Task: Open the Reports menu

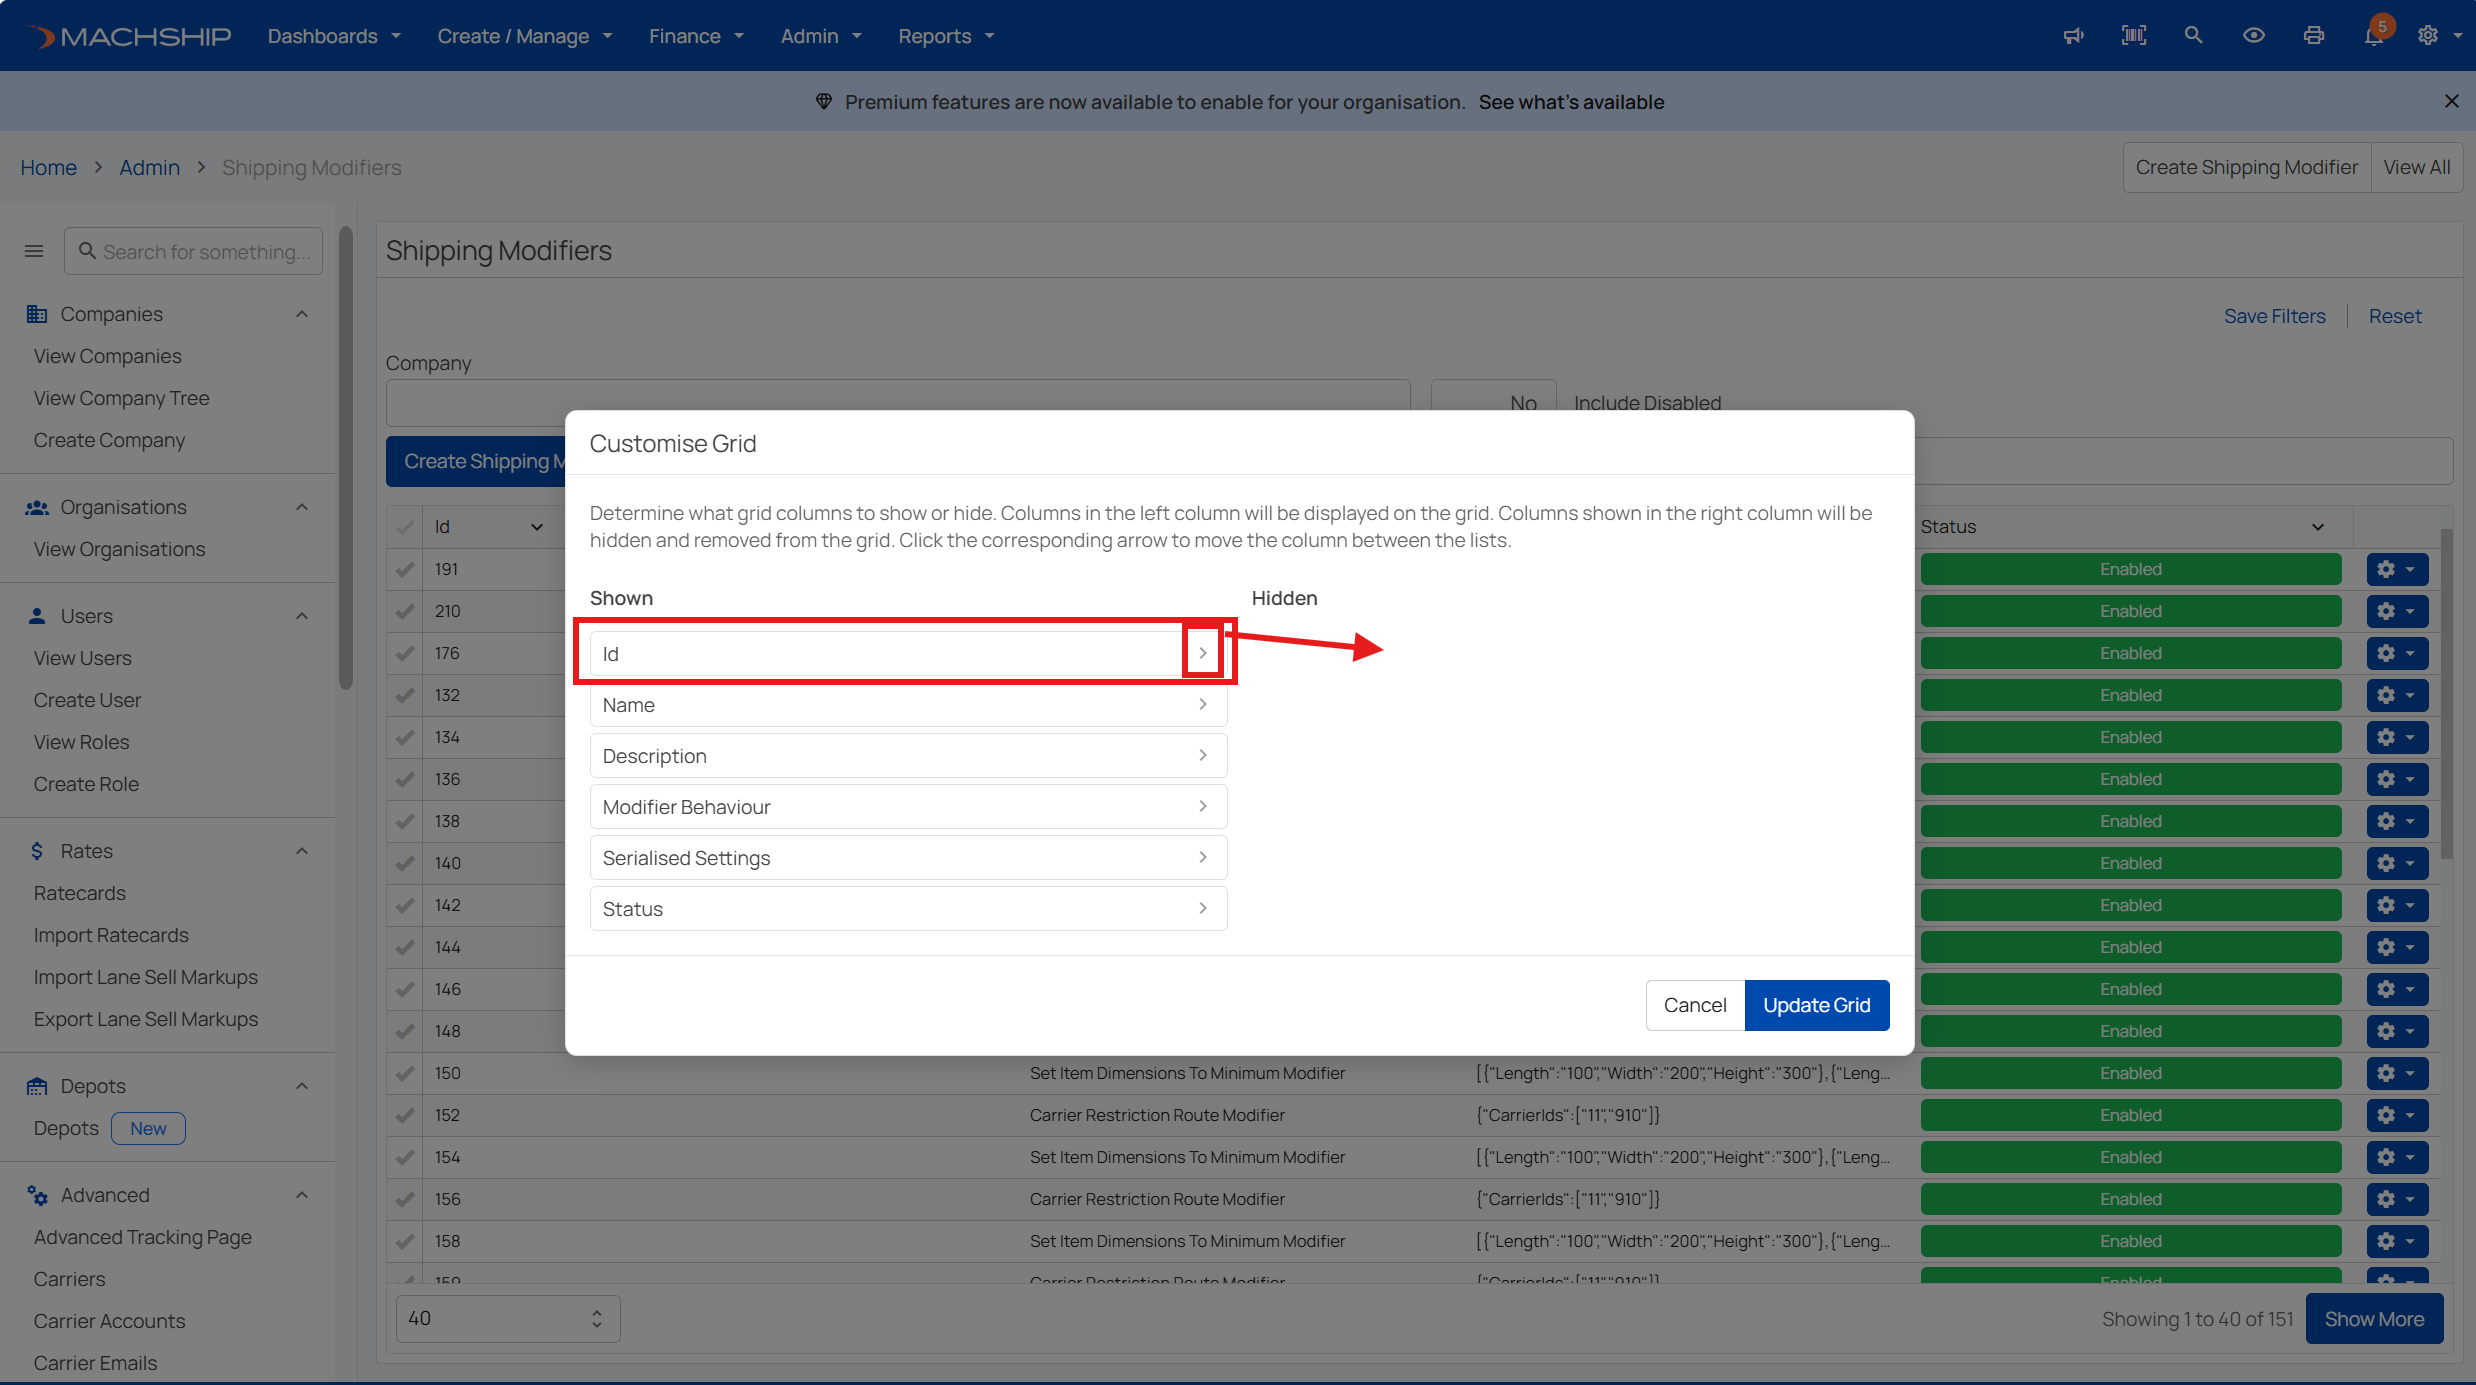Action: coord(946,36)
